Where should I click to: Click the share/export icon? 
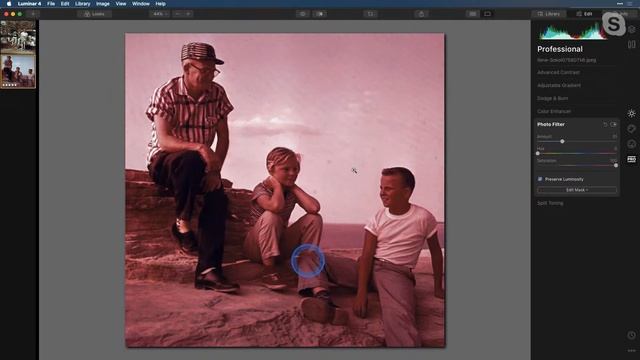(x=421, y=14)
